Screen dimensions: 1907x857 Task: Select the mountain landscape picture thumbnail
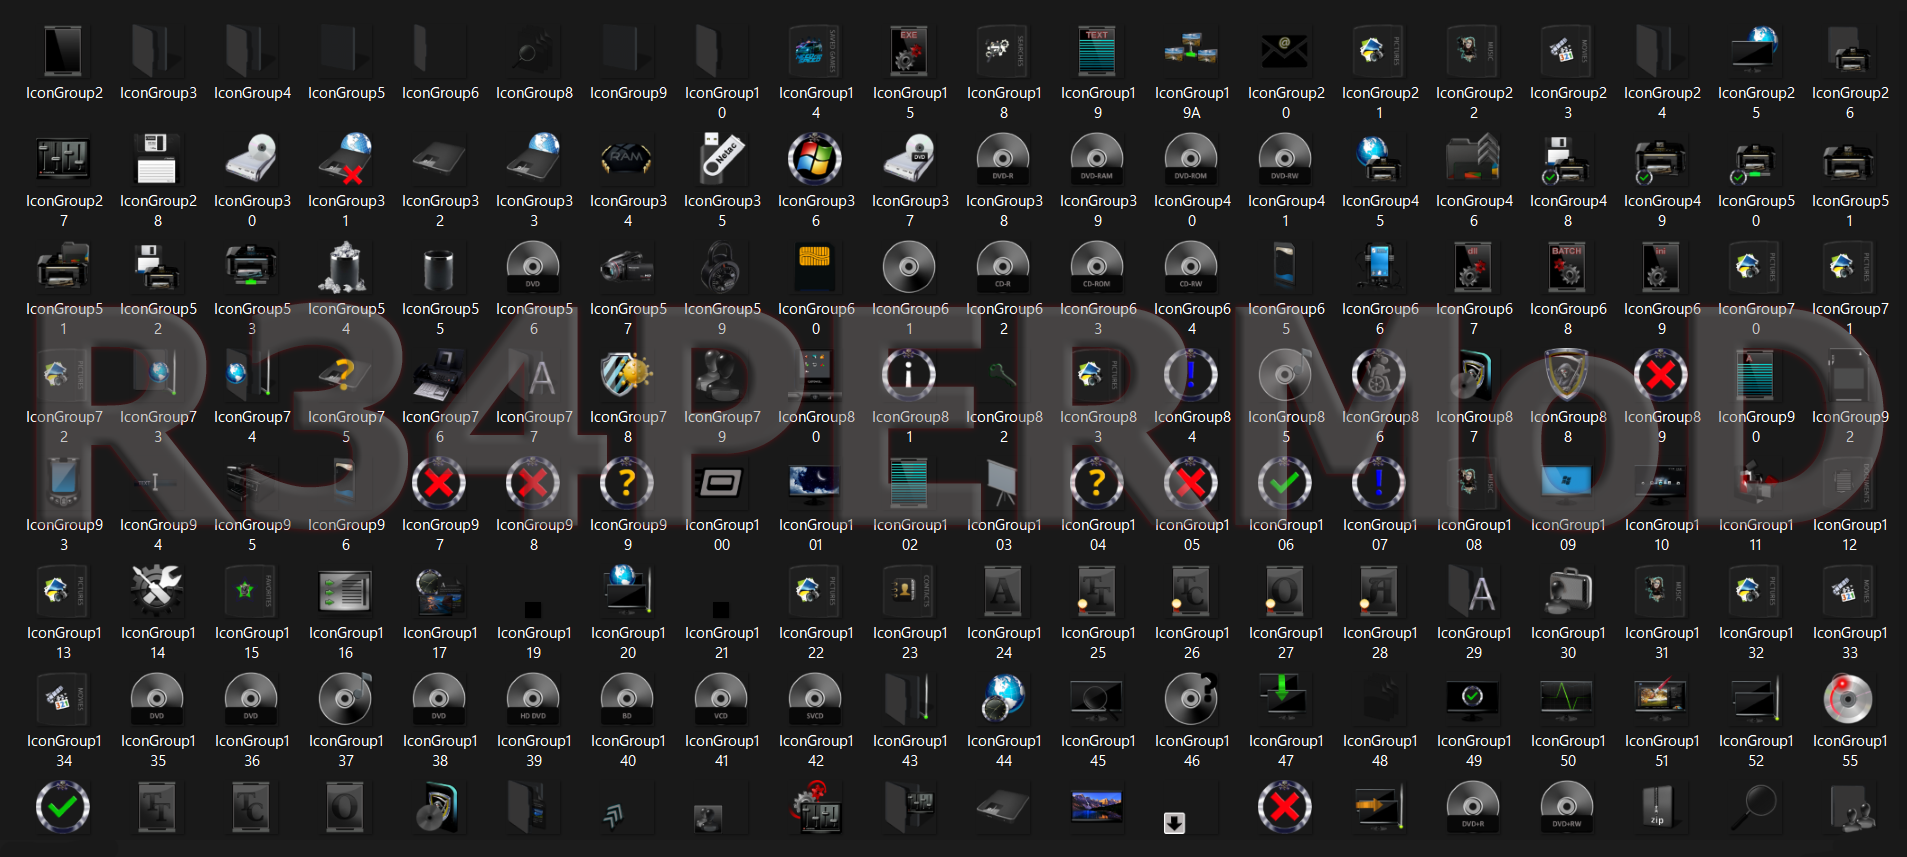1097,807
